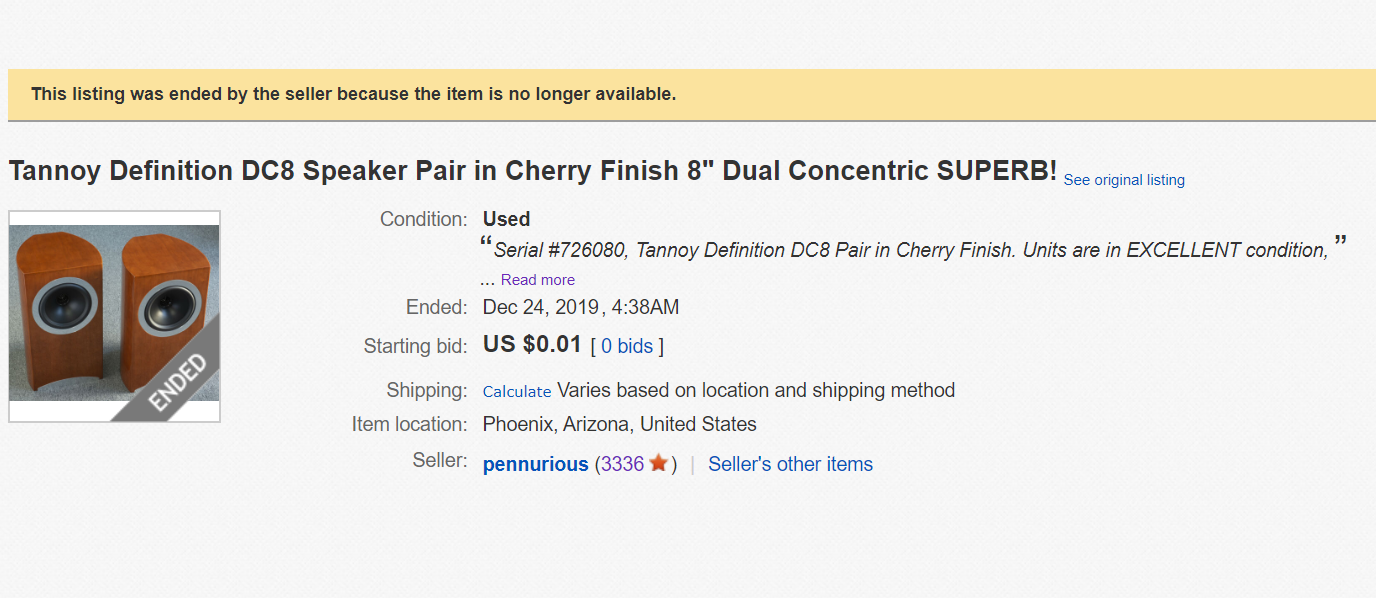View the 3336 feedback score

point(622,464)
